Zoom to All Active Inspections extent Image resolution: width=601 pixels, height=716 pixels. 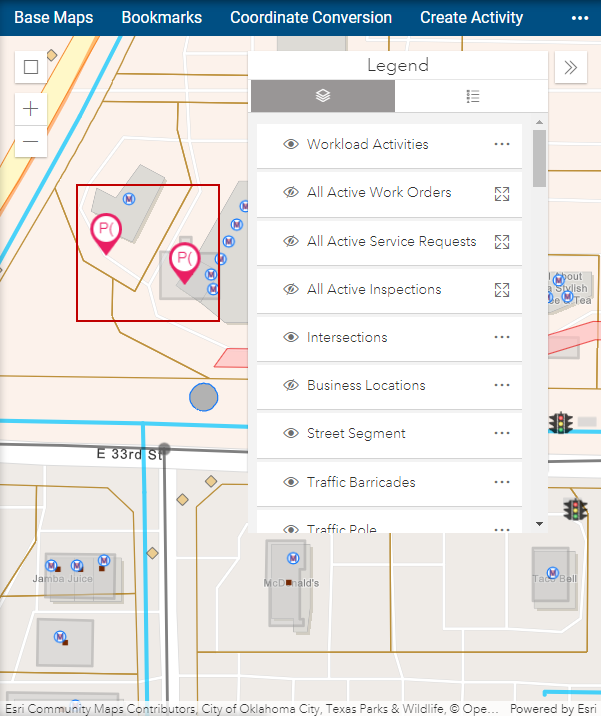click(x=502, y=290)
